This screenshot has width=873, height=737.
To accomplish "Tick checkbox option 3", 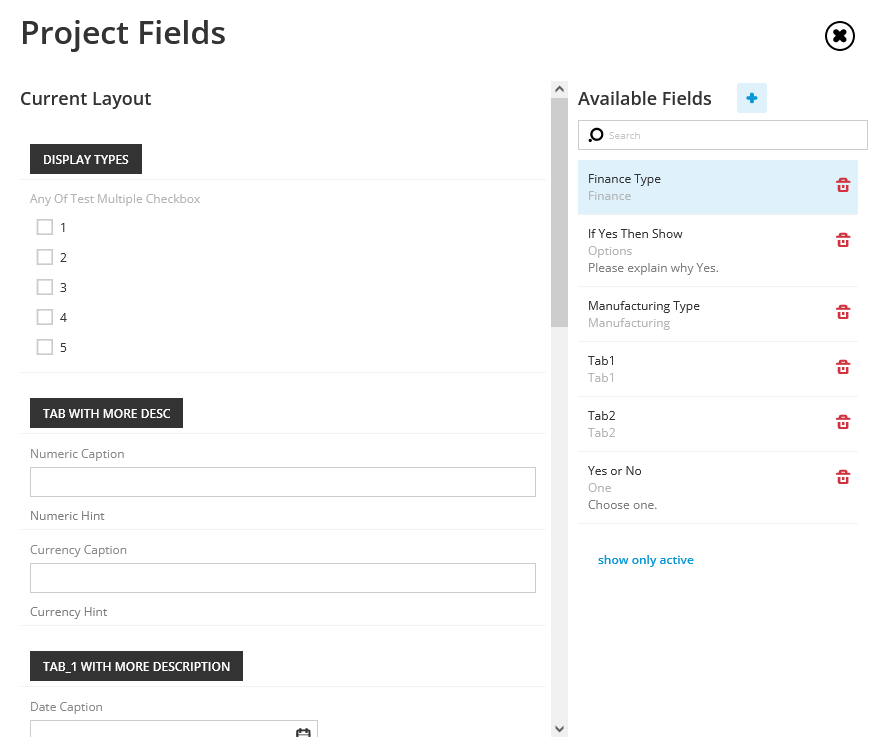I will (x=45, y=287).
